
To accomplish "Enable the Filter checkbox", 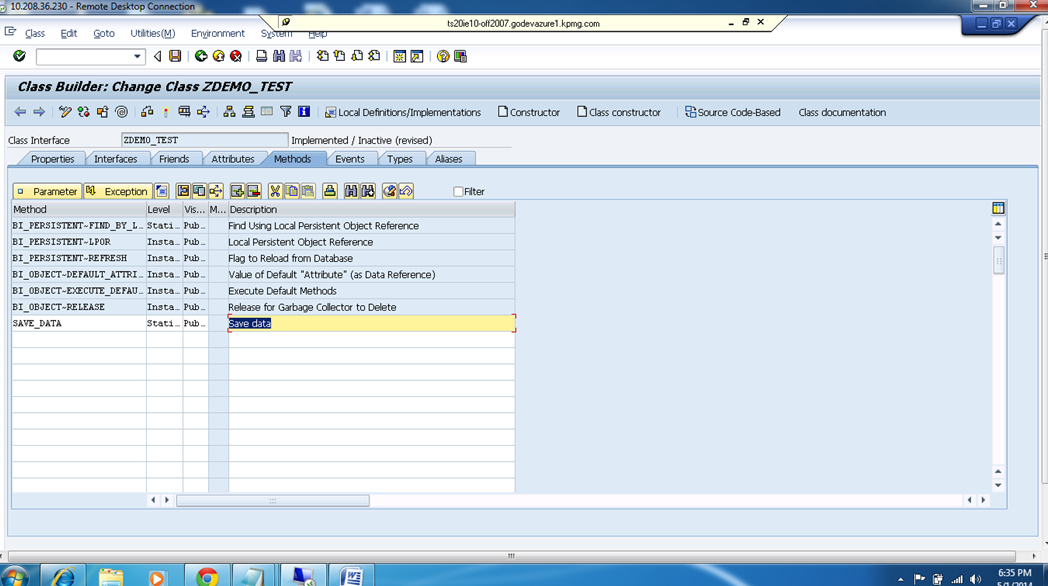I will tap(458, 192).
